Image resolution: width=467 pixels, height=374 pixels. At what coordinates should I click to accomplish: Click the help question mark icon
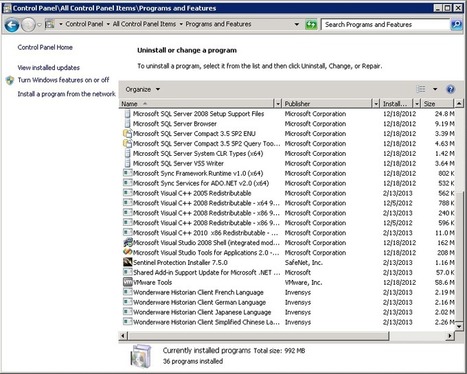(450, 89)
